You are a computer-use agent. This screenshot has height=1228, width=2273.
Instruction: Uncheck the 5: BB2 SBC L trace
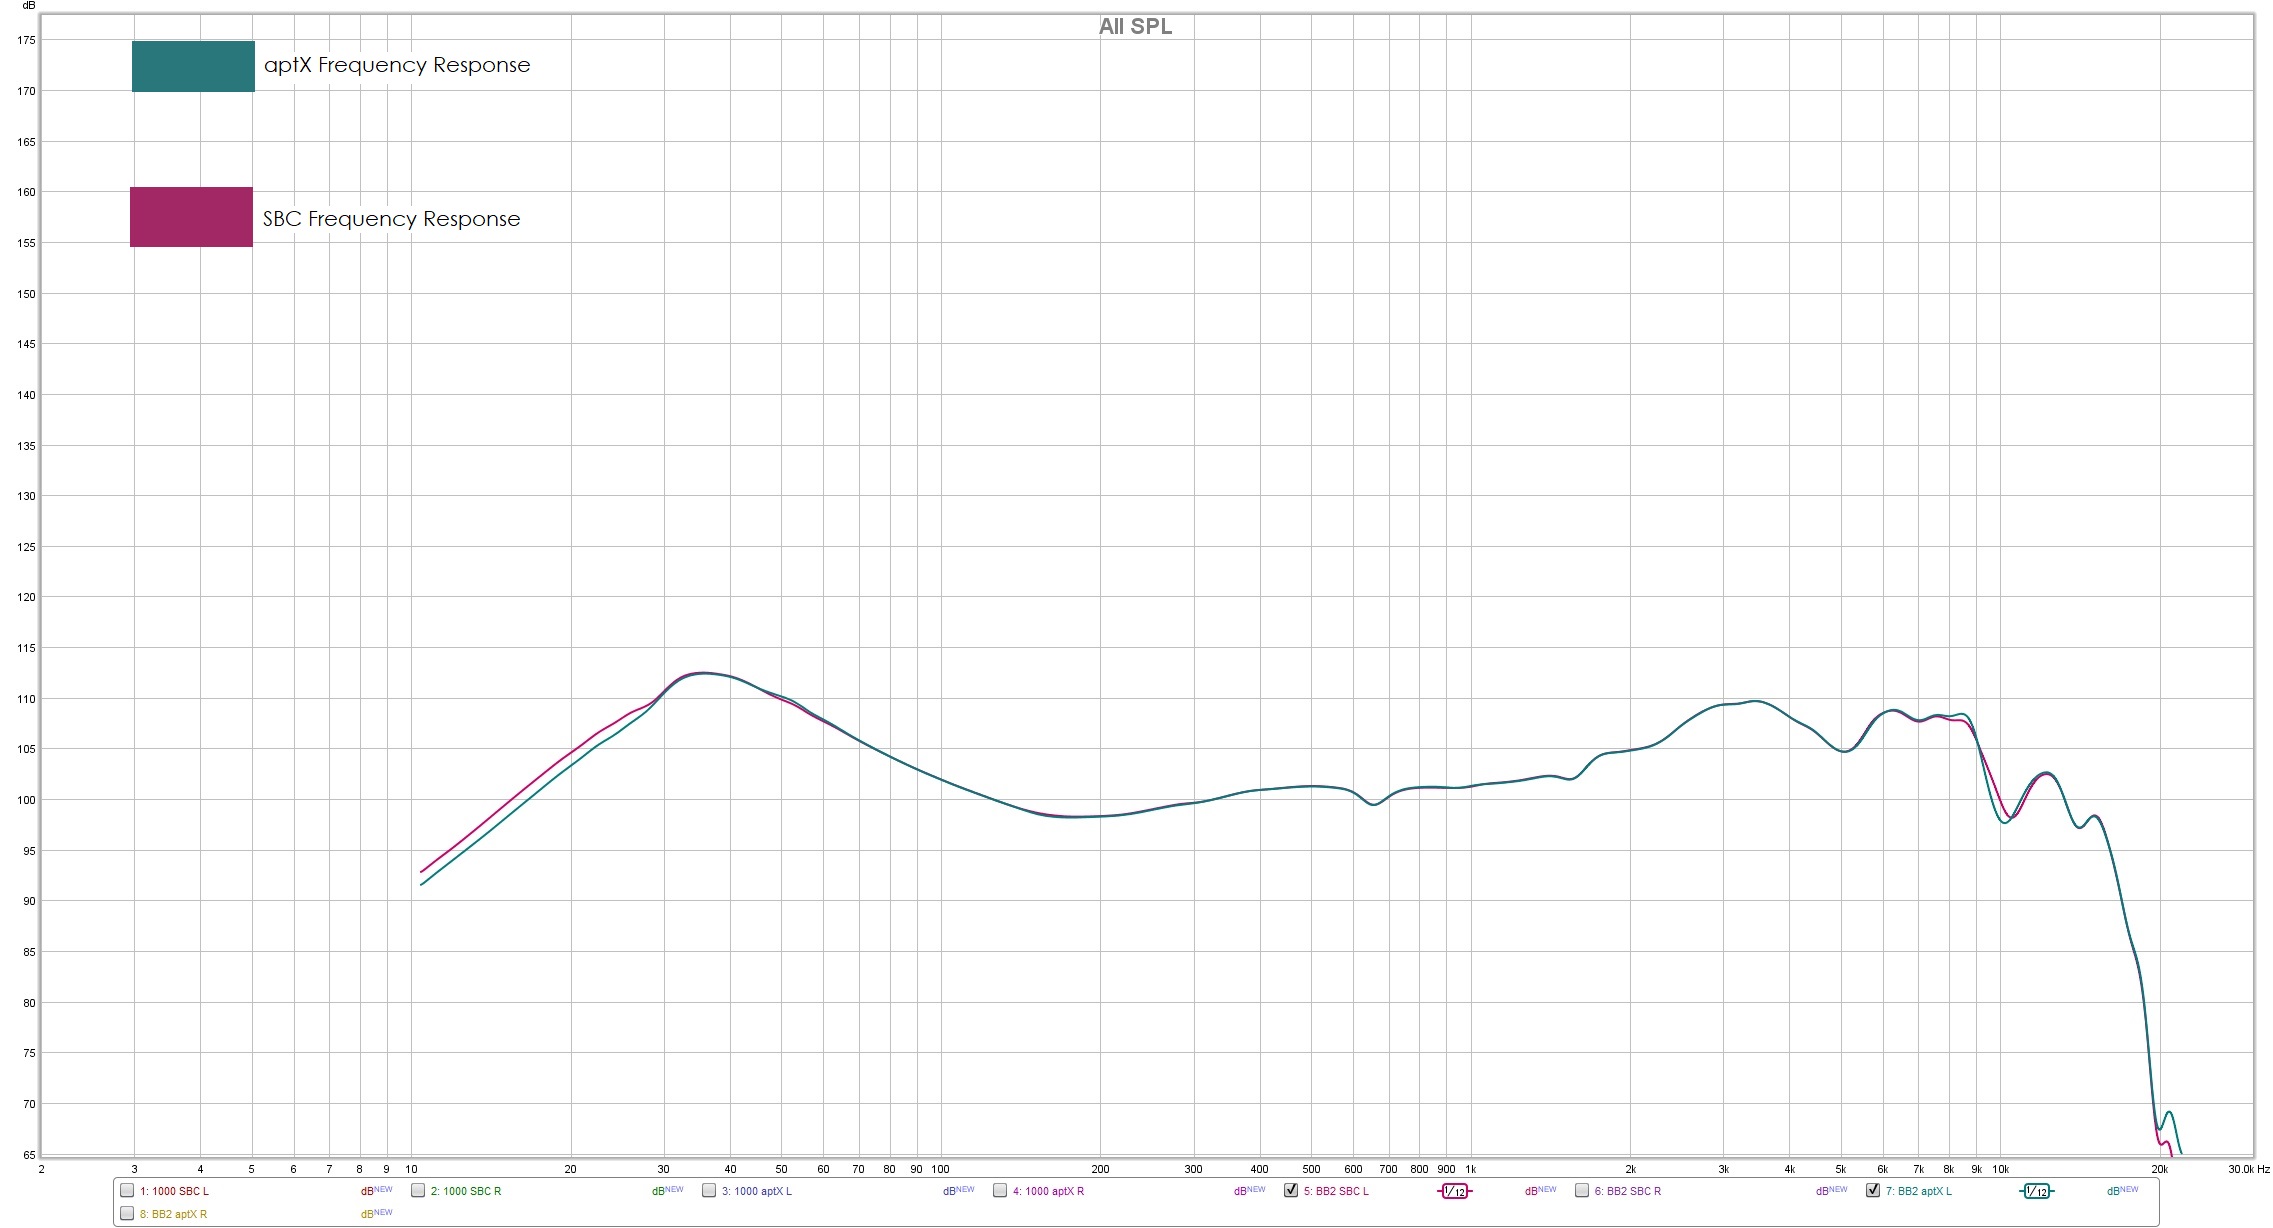tap(1291, 1190)
